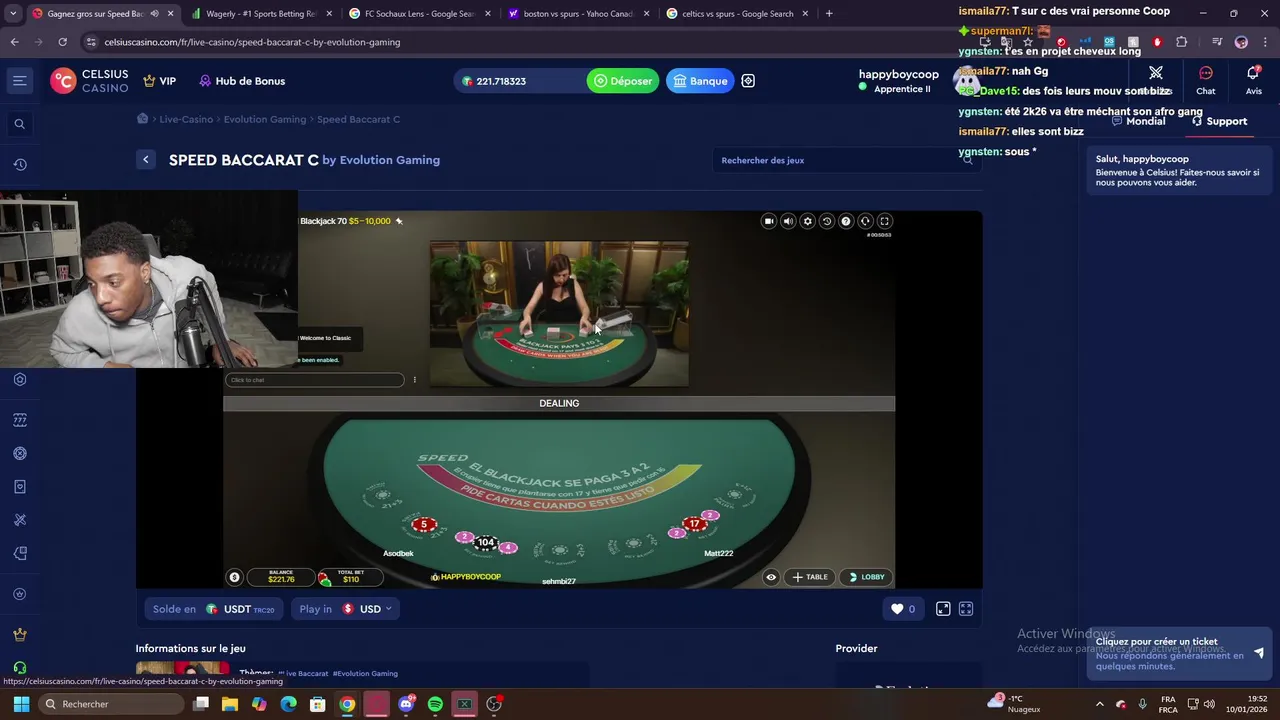Screen dimensions: 1280x720
Task: Click the crown icon in left sidebar
Action: [19, 634]
